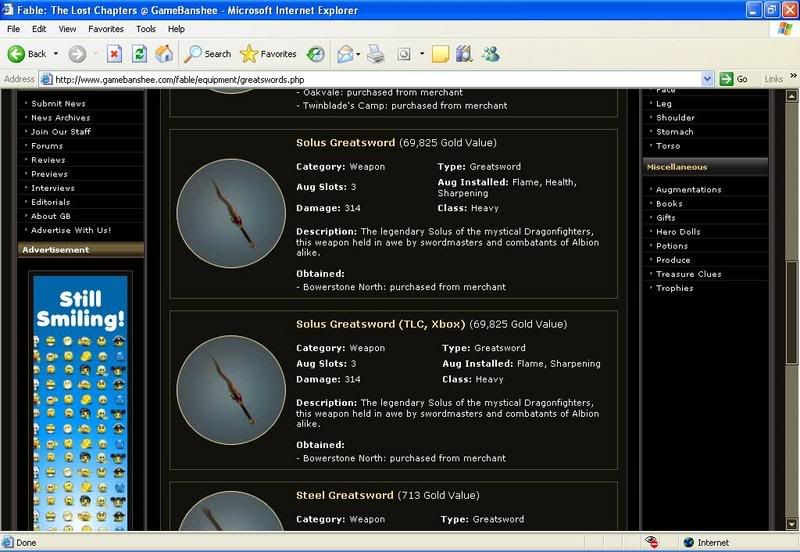This screenshot has width=800, height=552.
Task: Open the Previews link
Action: [x=49, y=174]
